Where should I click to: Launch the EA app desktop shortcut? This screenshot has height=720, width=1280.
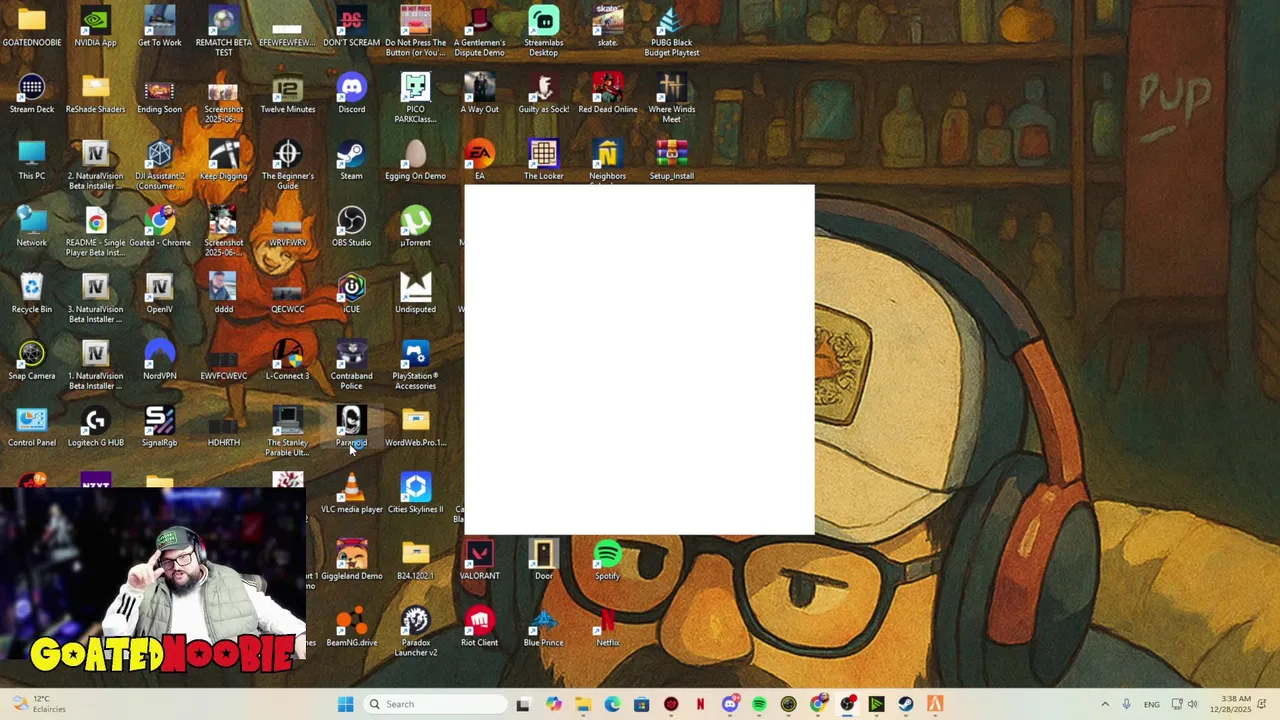(x=479, y=160)
